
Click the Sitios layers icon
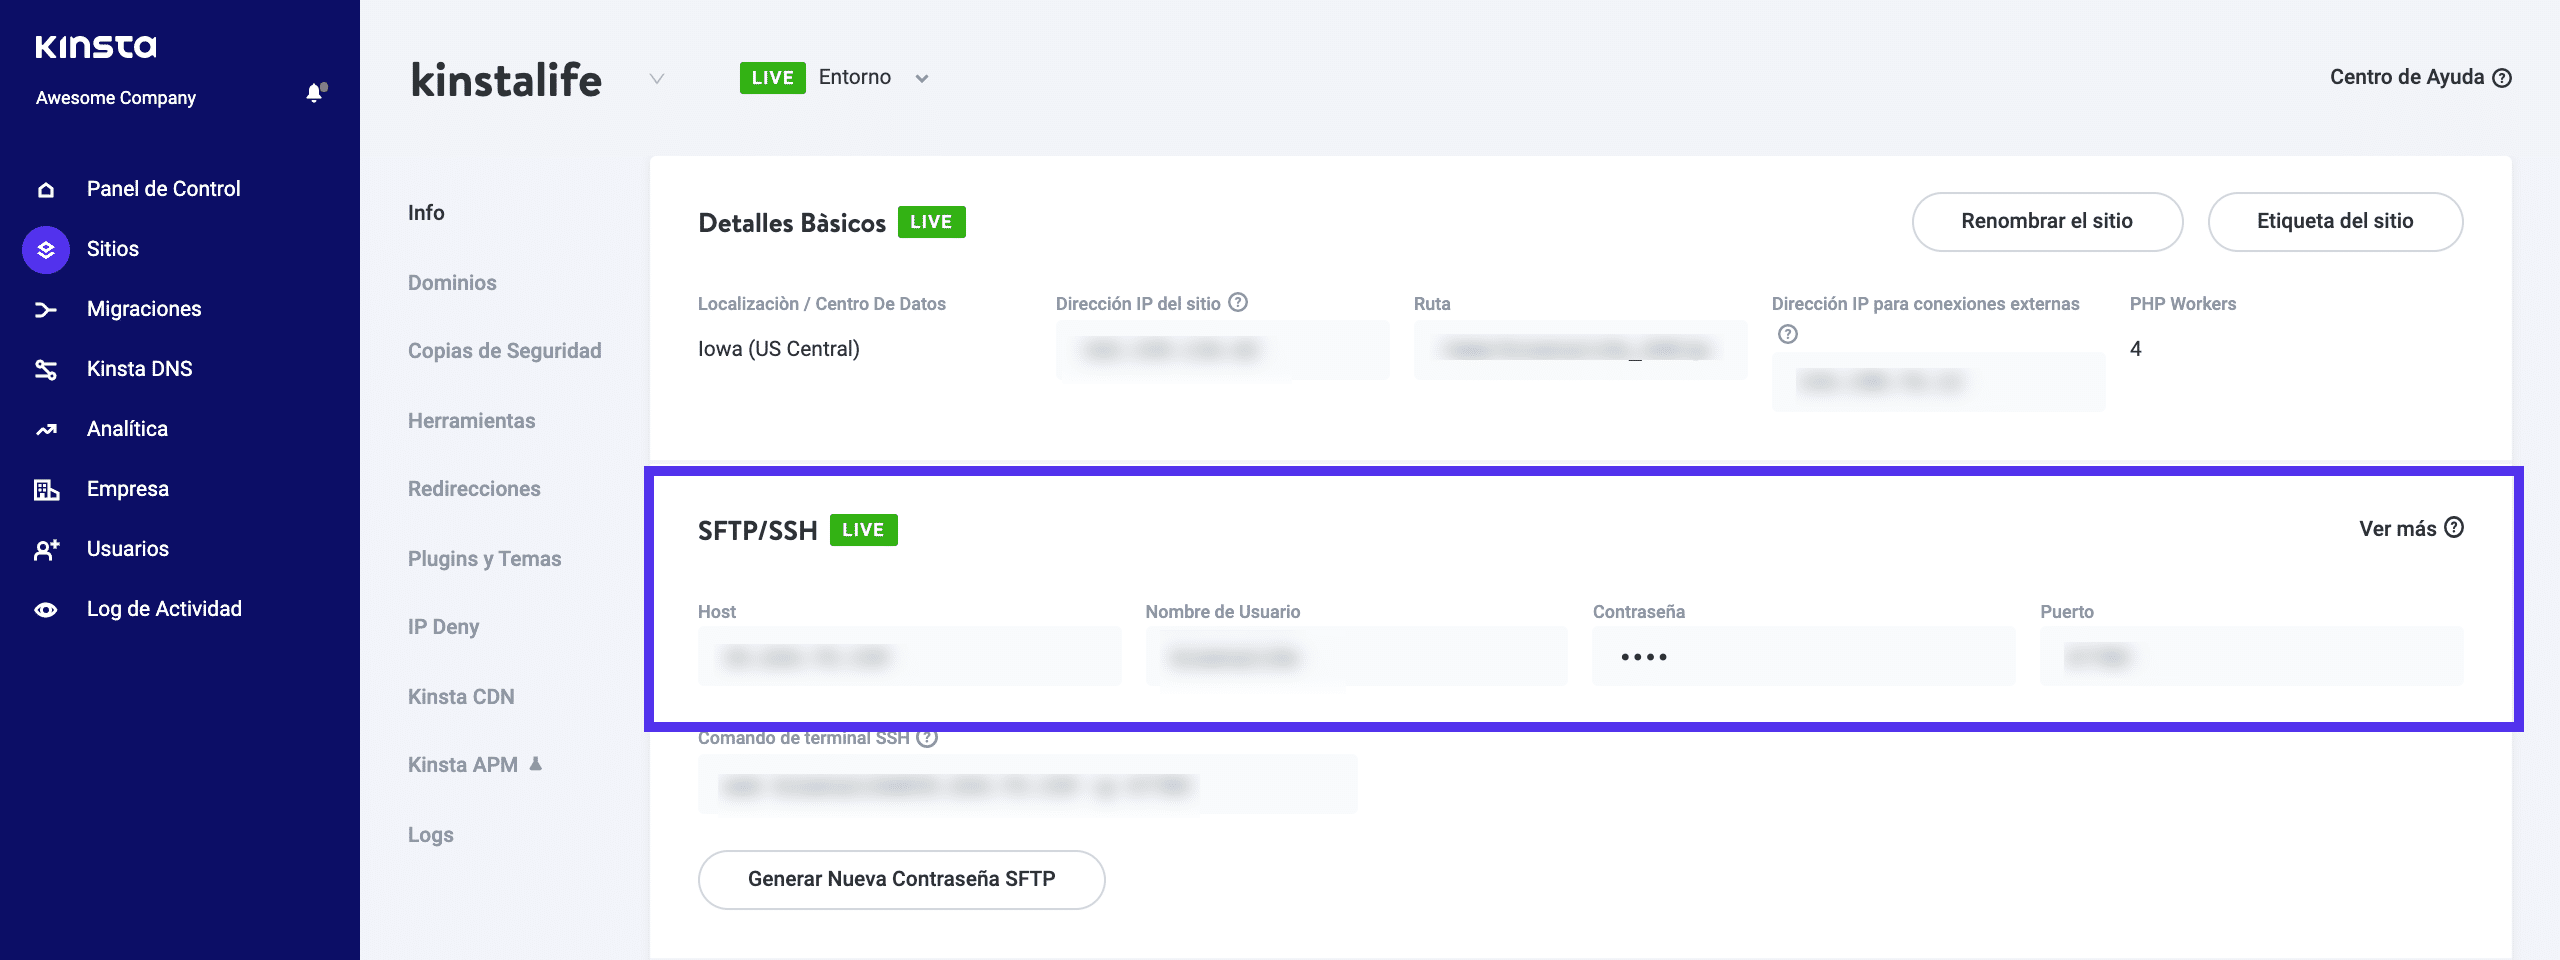click(46, 250)
